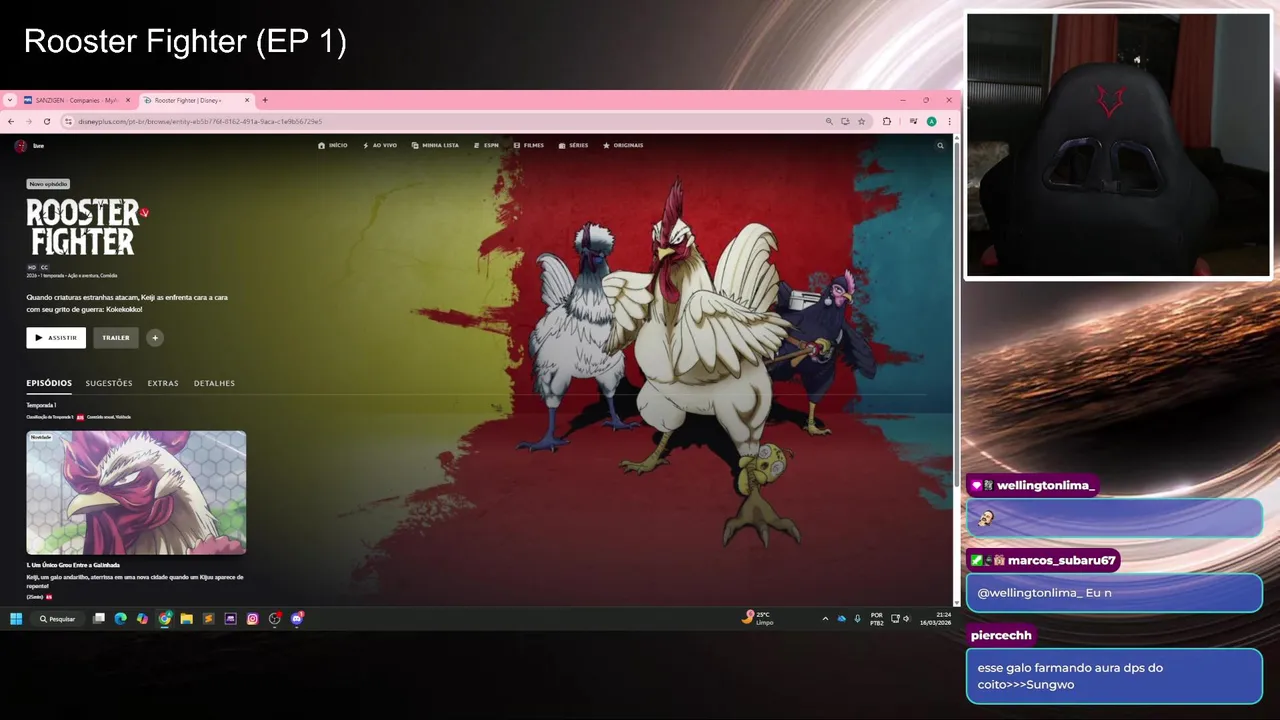1280x720 pixels.
Task: Open Filmes in the Disney+ nav
Action: (x=529, y=145)
